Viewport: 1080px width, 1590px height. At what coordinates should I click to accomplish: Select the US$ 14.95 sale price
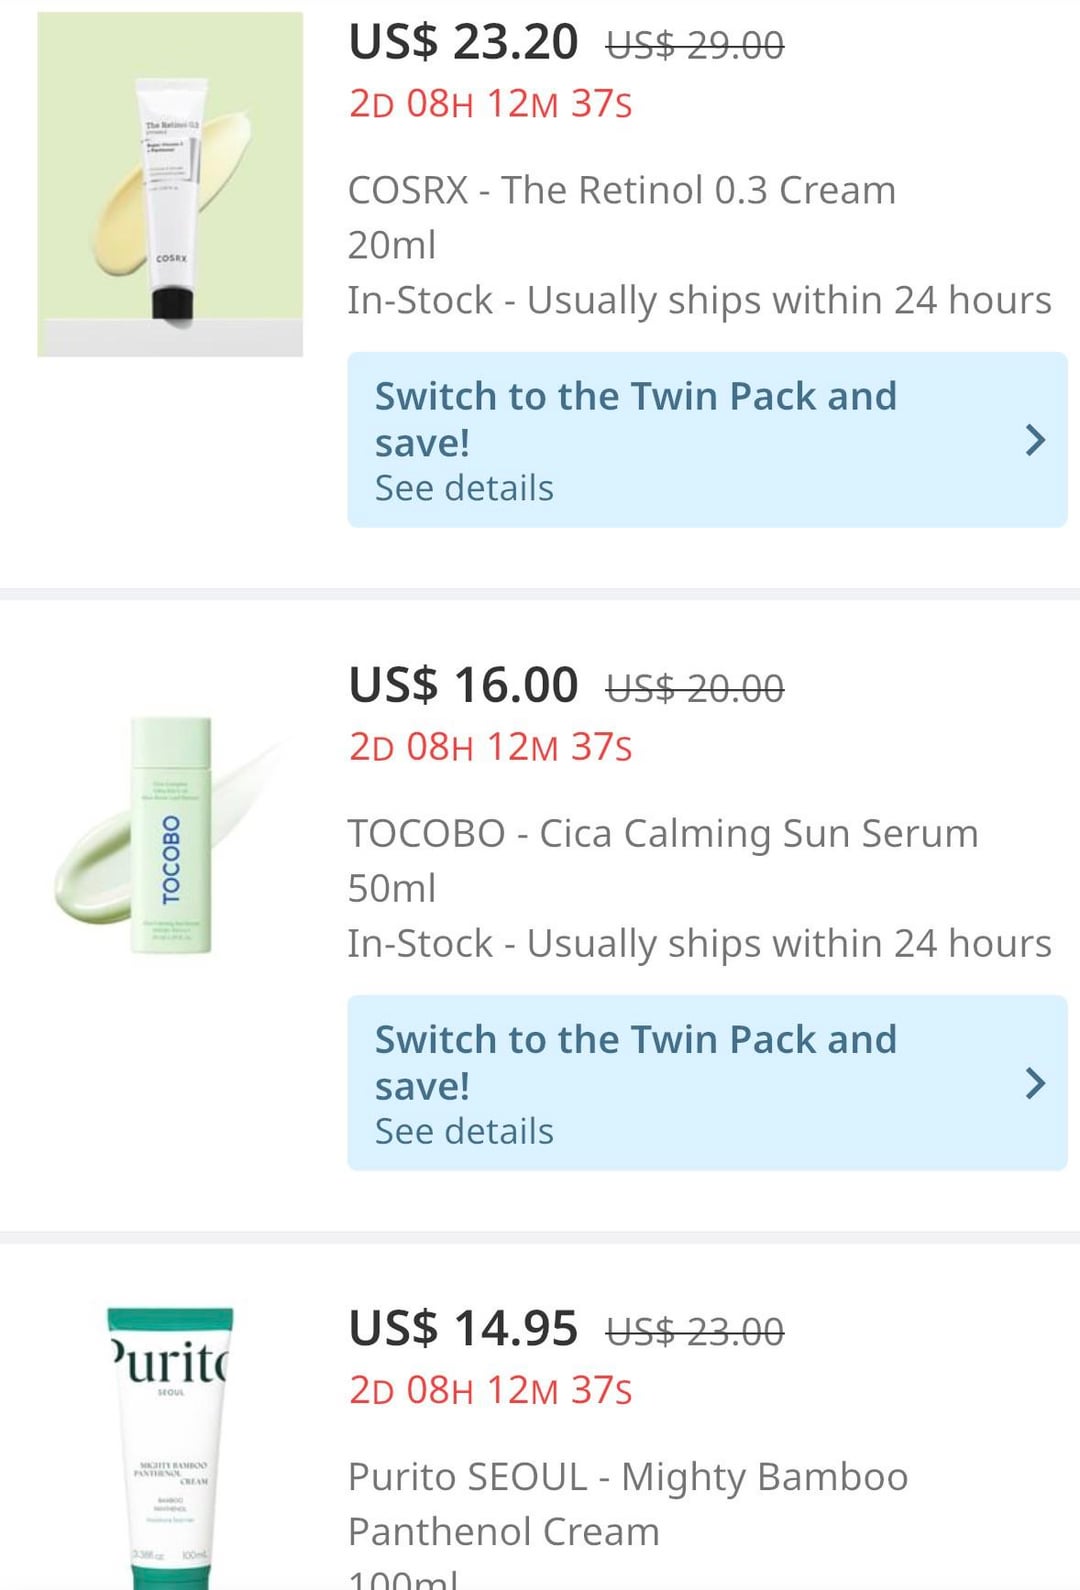tap(463, 1329)
